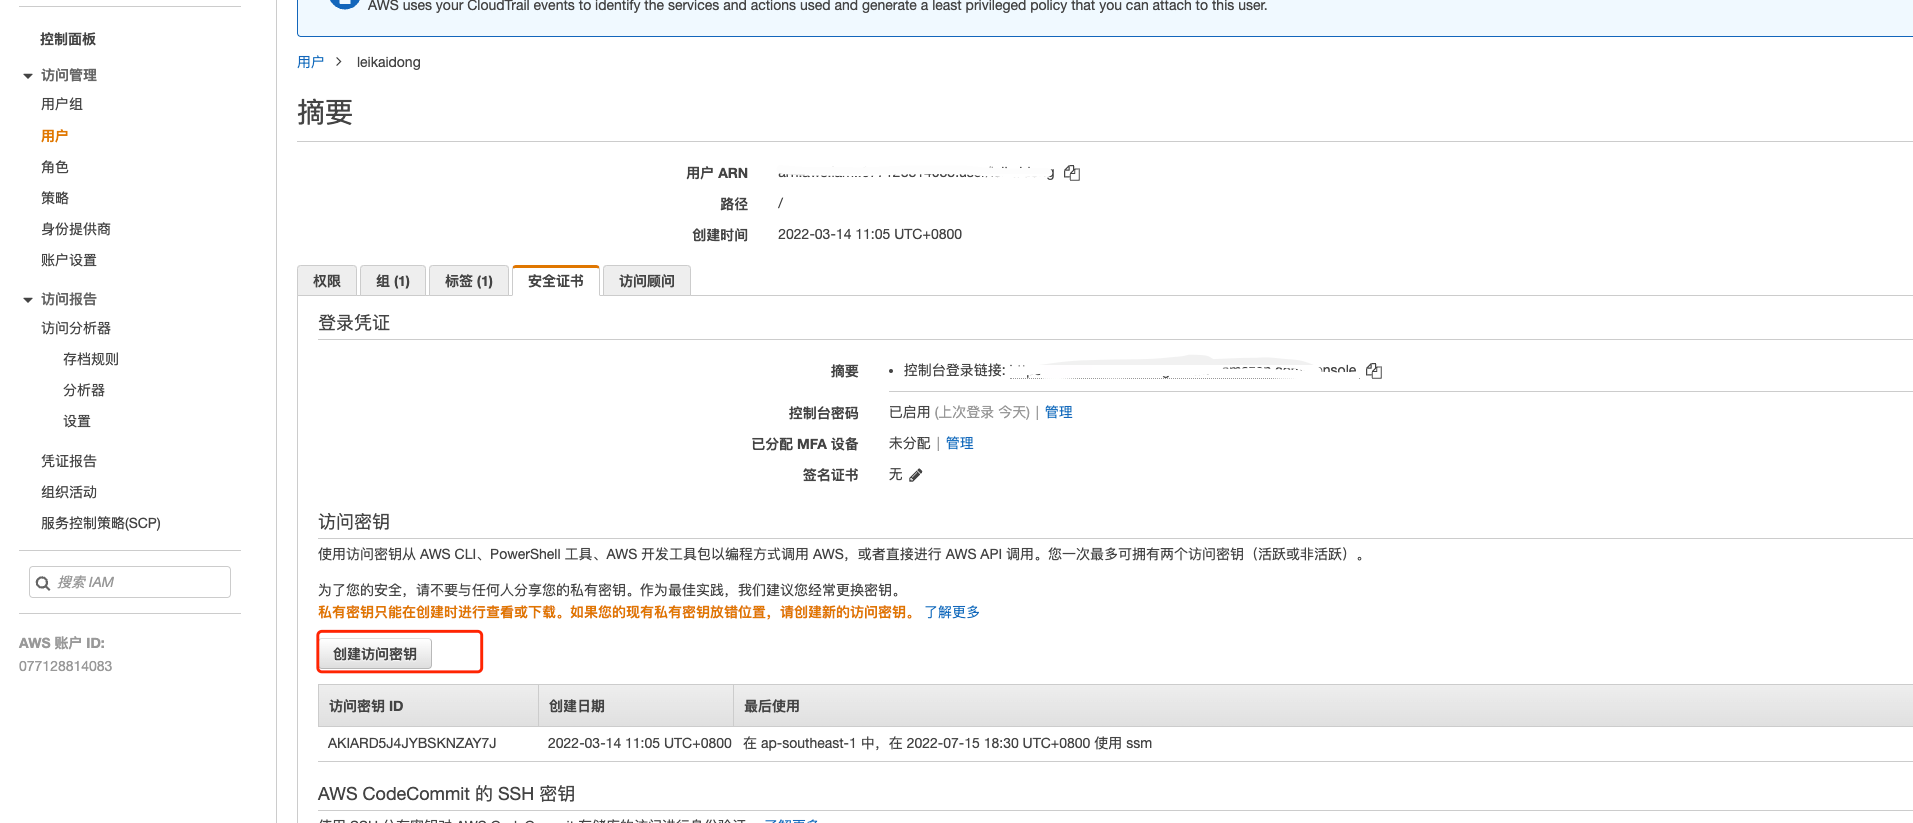
Task: Click the AWS account ID 077128814083
Action: click(66, 666)
